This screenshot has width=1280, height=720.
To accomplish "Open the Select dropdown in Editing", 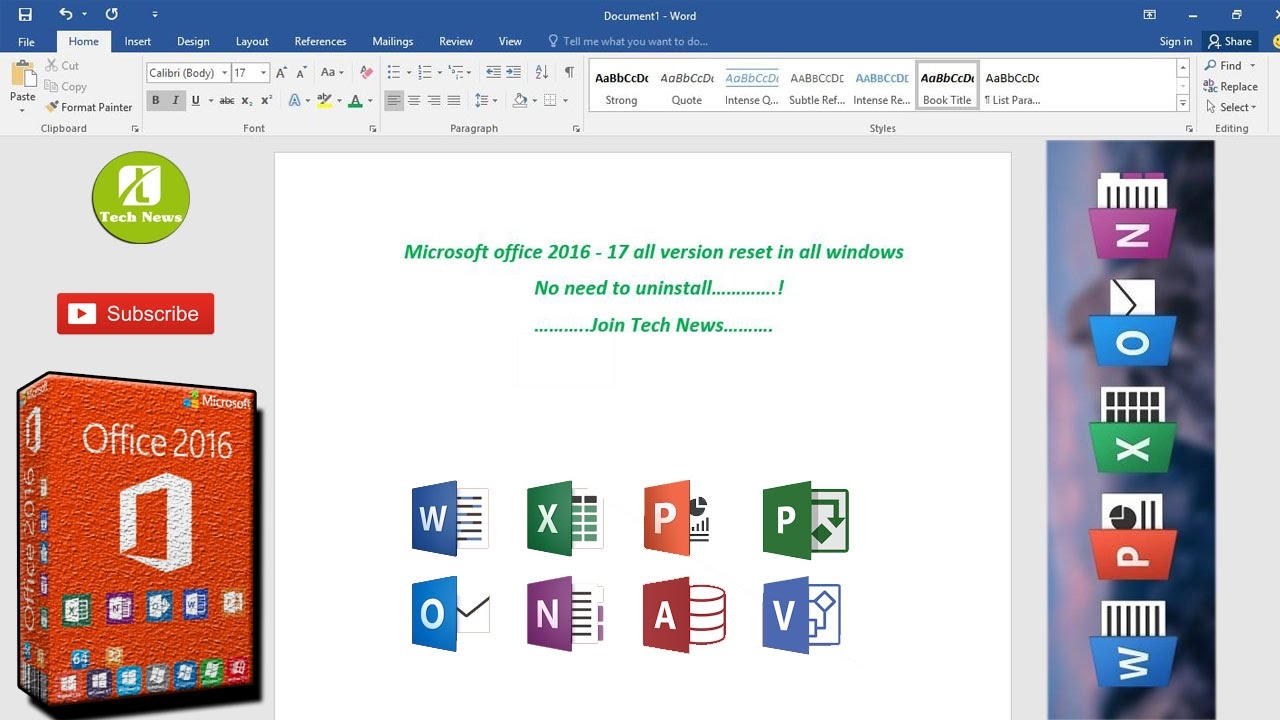I will click(x=1232, y=108).
